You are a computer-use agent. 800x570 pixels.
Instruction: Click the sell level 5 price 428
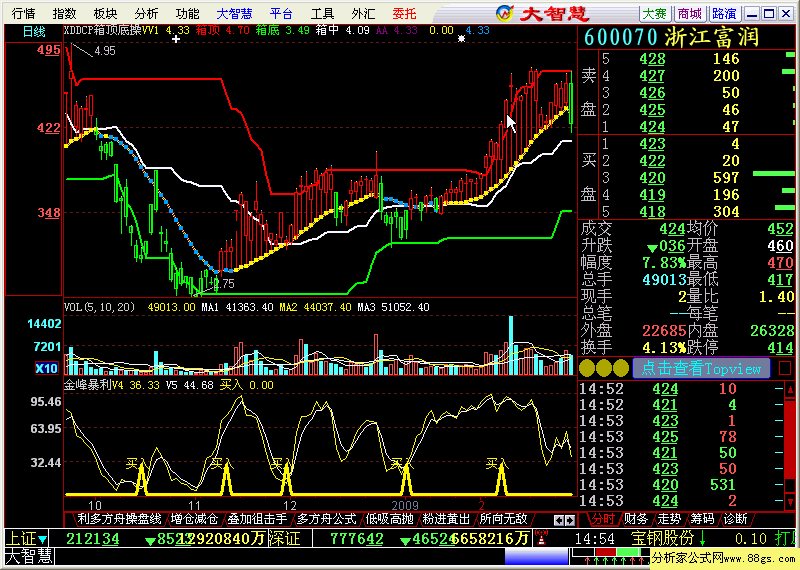tap(653, 59)
